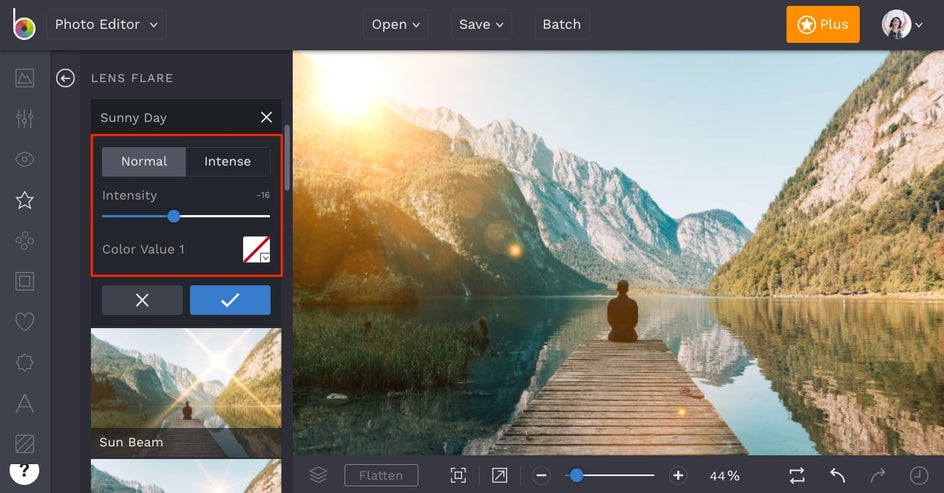Screen dimensions: 944x493
Task: Open the Photo Editor dropdown
Action: (106, 25)
